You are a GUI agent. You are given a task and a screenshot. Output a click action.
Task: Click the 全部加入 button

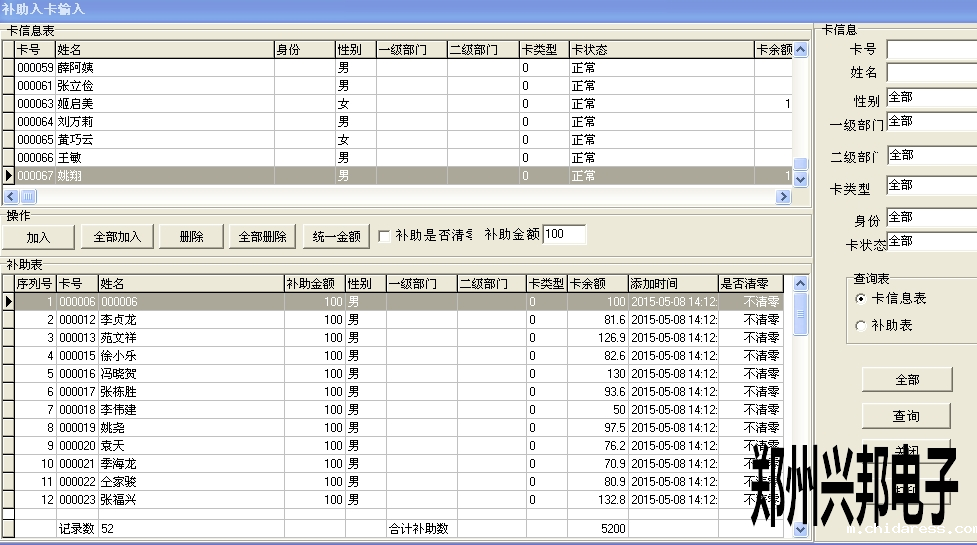coord(117,237)
